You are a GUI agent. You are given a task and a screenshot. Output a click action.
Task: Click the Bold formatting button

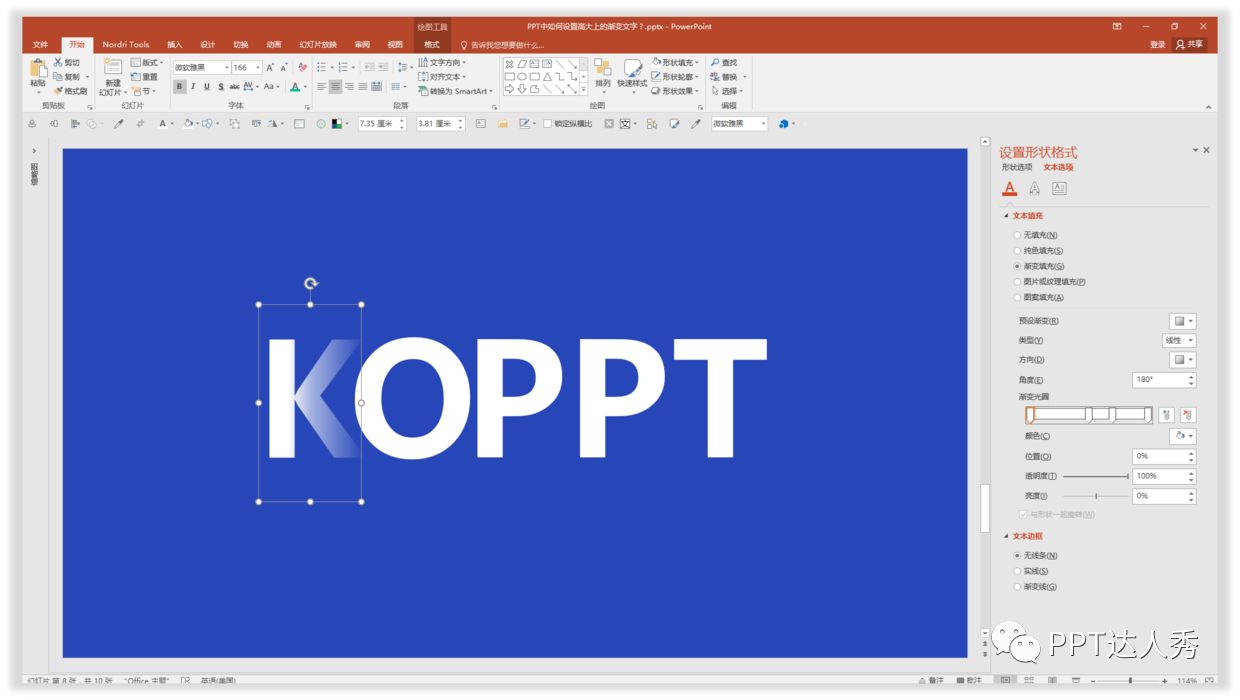[x=180, y=87]
